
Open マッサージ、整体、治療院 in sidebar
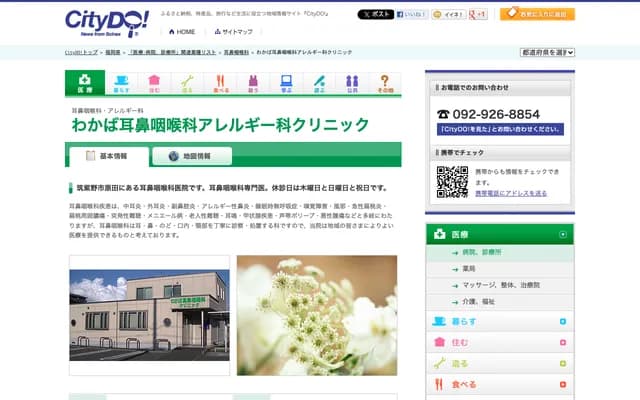(500, 285)
